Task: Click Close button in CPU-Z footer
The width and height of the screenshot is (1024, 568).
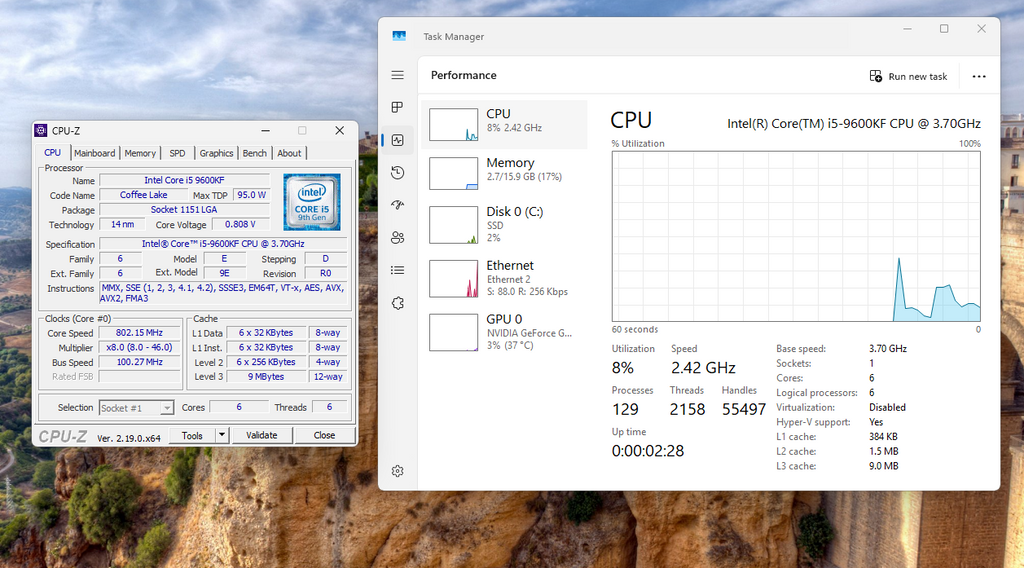Action: click(324, 435)
